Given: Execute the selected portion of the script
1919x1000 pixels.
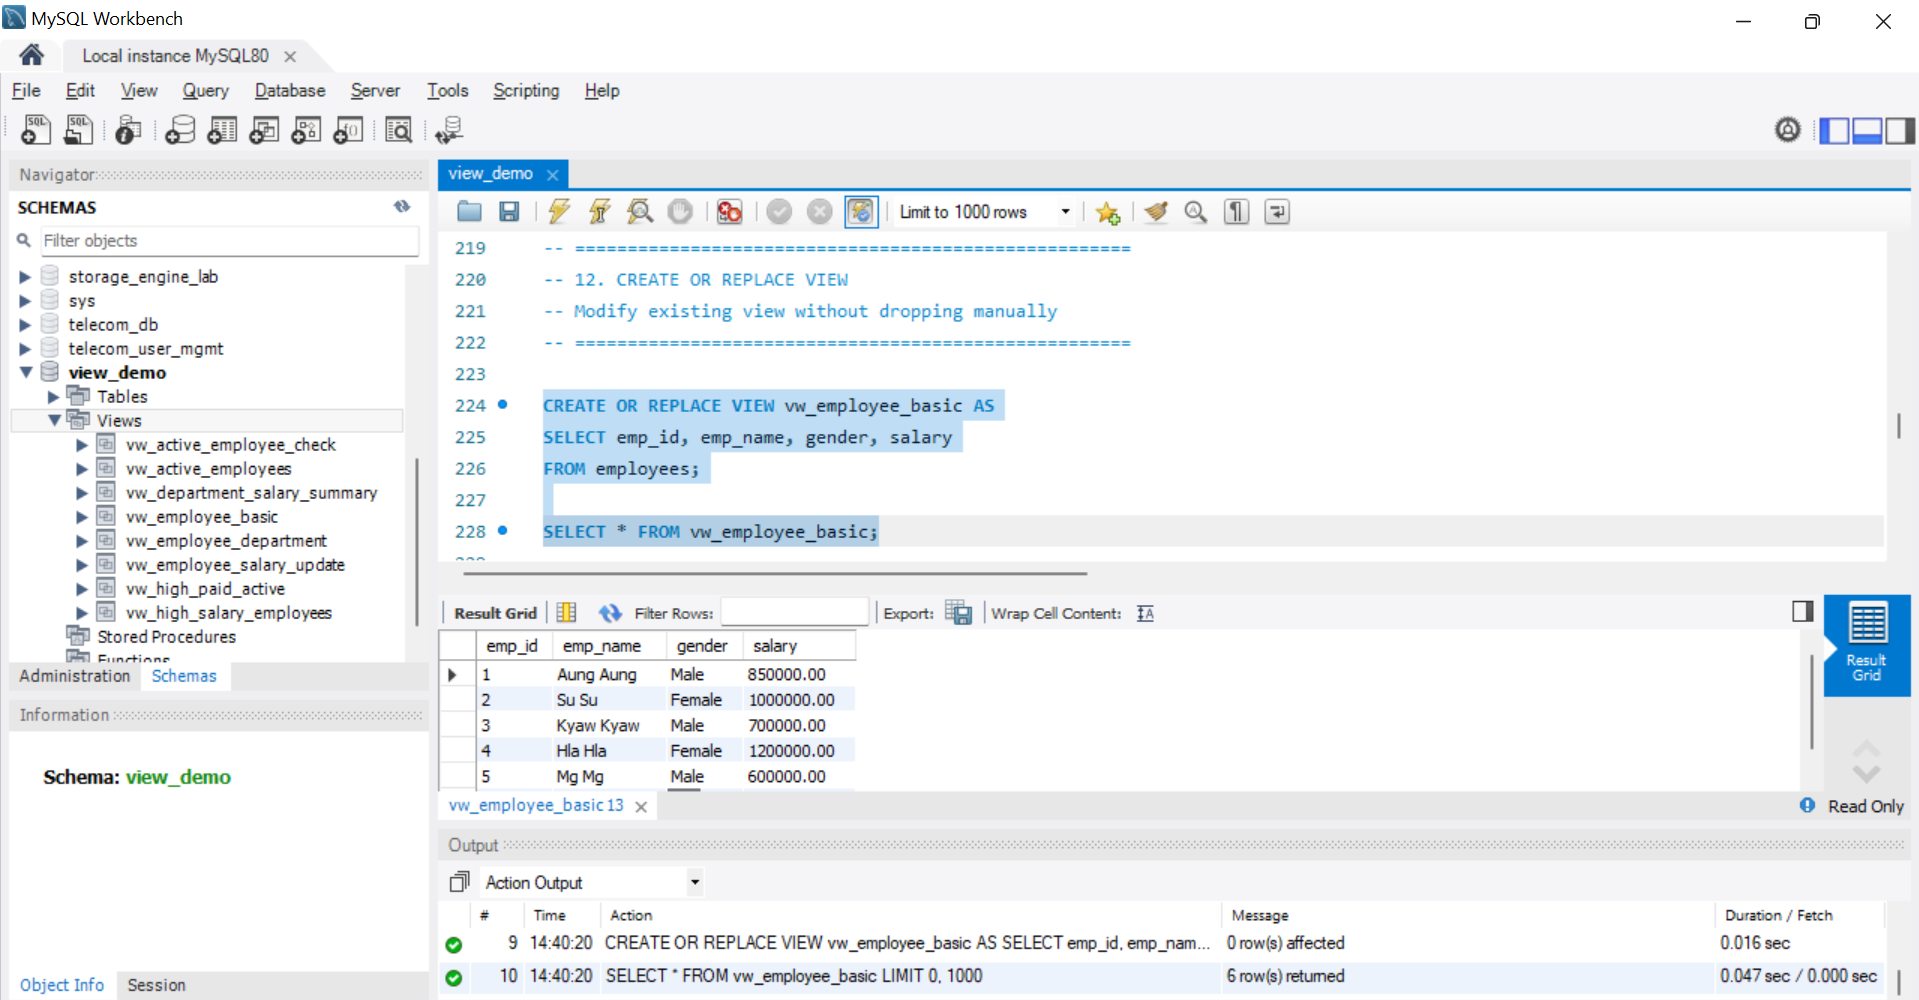Looking at the screenshot, I should 559,212.
